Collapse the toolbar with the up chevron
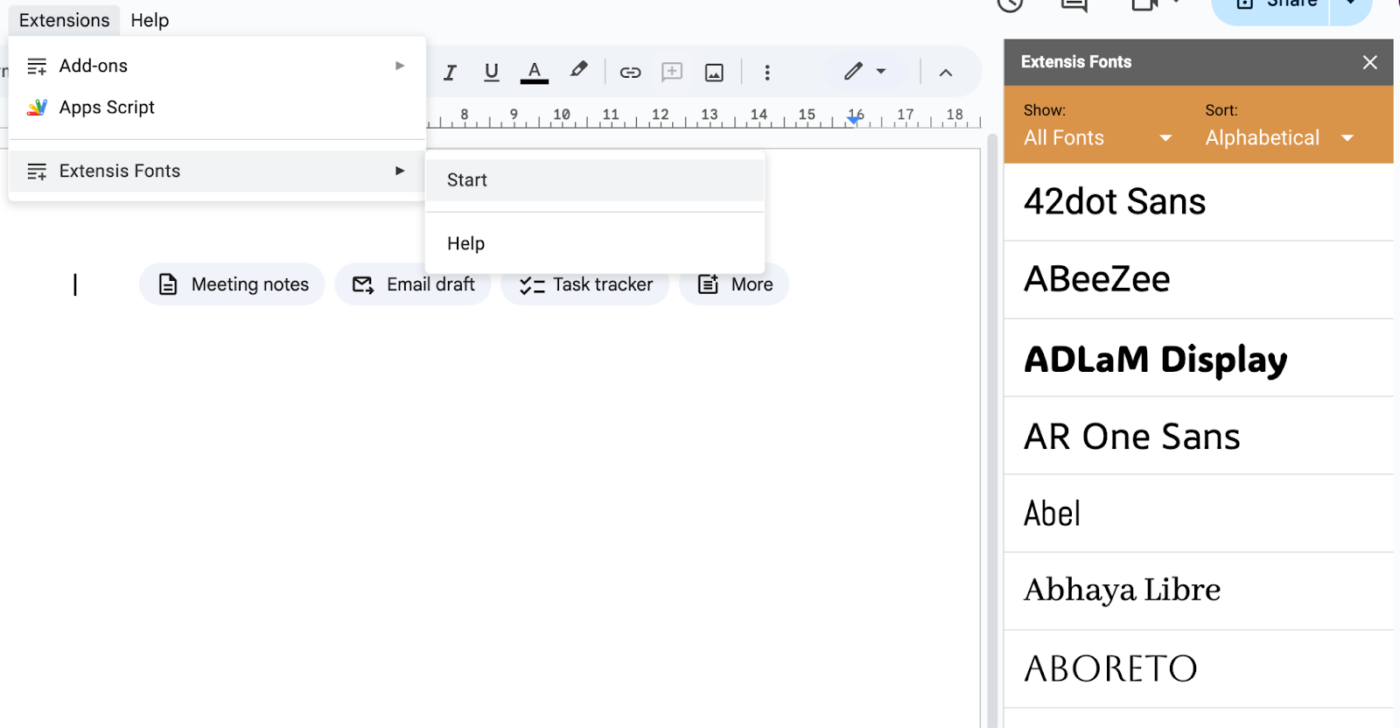The image size is (1400, 728). (945, 72)
